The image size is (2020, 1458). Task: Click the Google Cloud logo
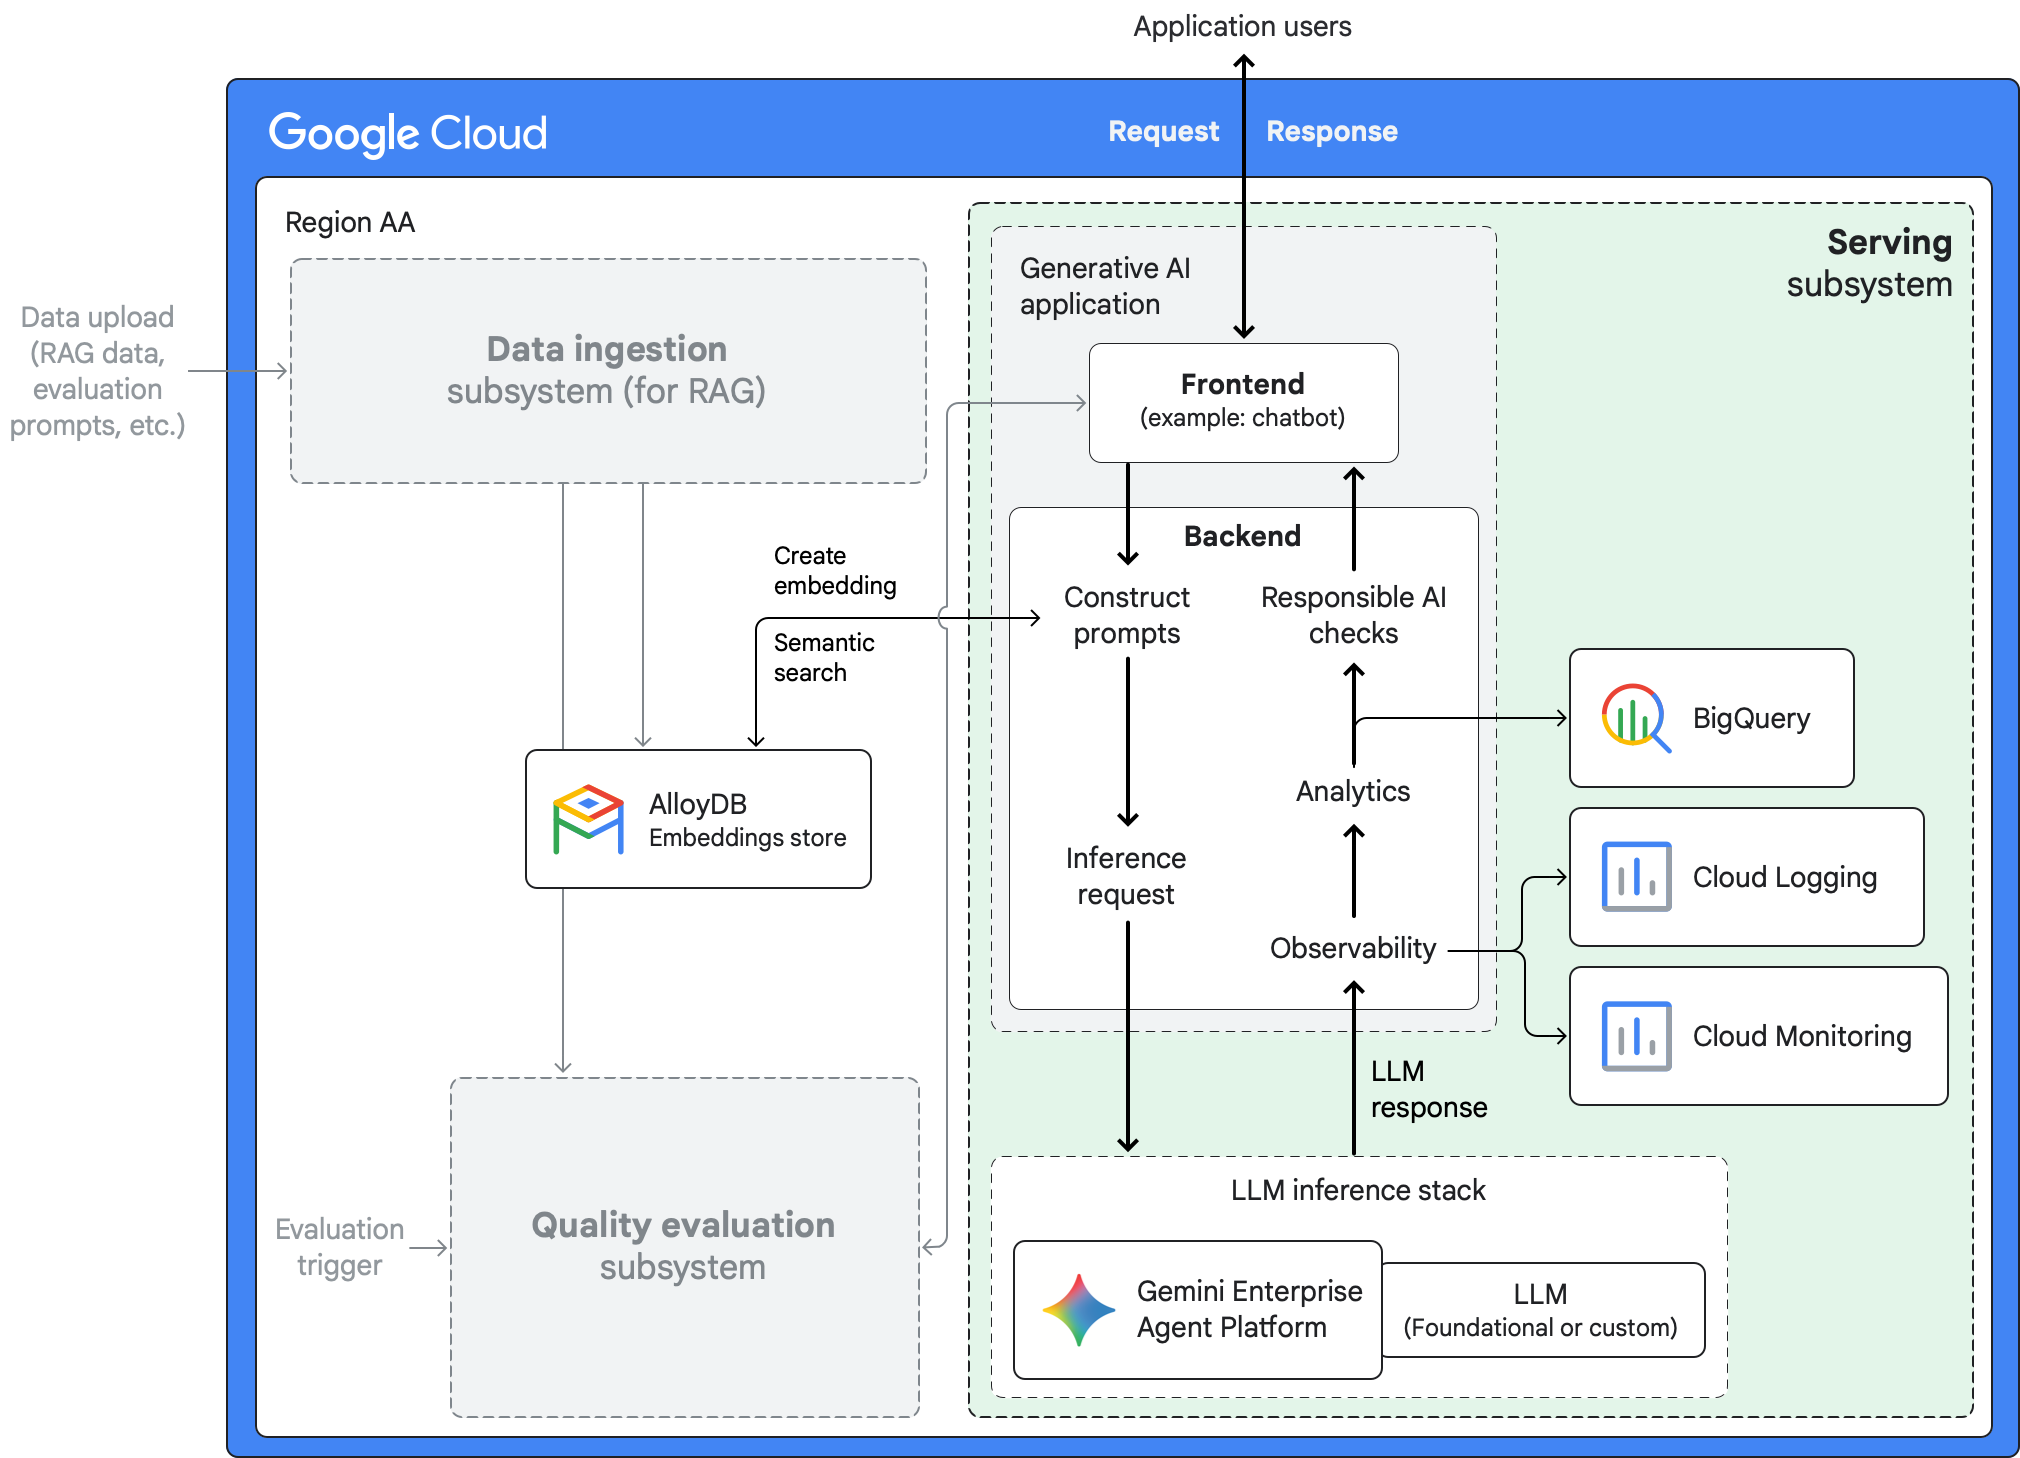pyautogui.click(x=408, y=133)
